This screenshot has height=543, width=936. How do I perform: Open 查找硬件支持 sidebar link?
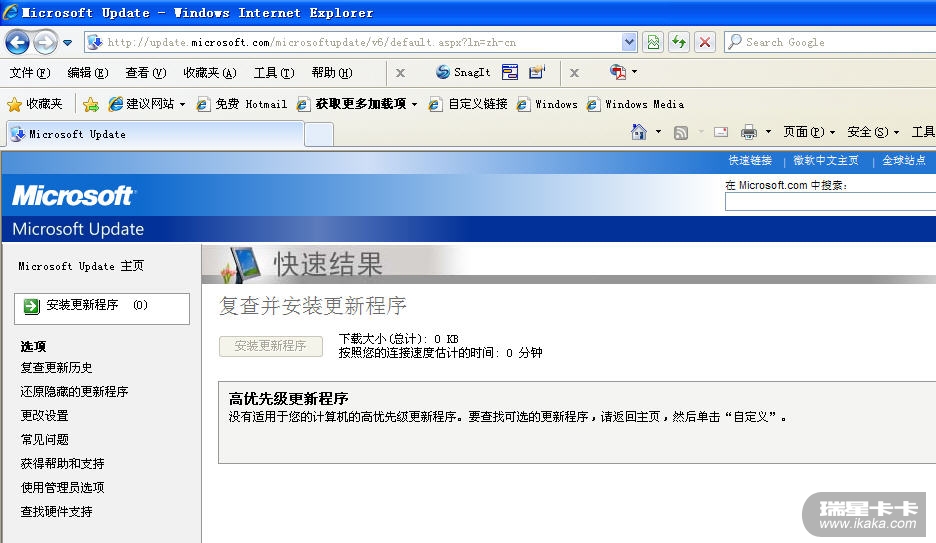coord(56,511)
